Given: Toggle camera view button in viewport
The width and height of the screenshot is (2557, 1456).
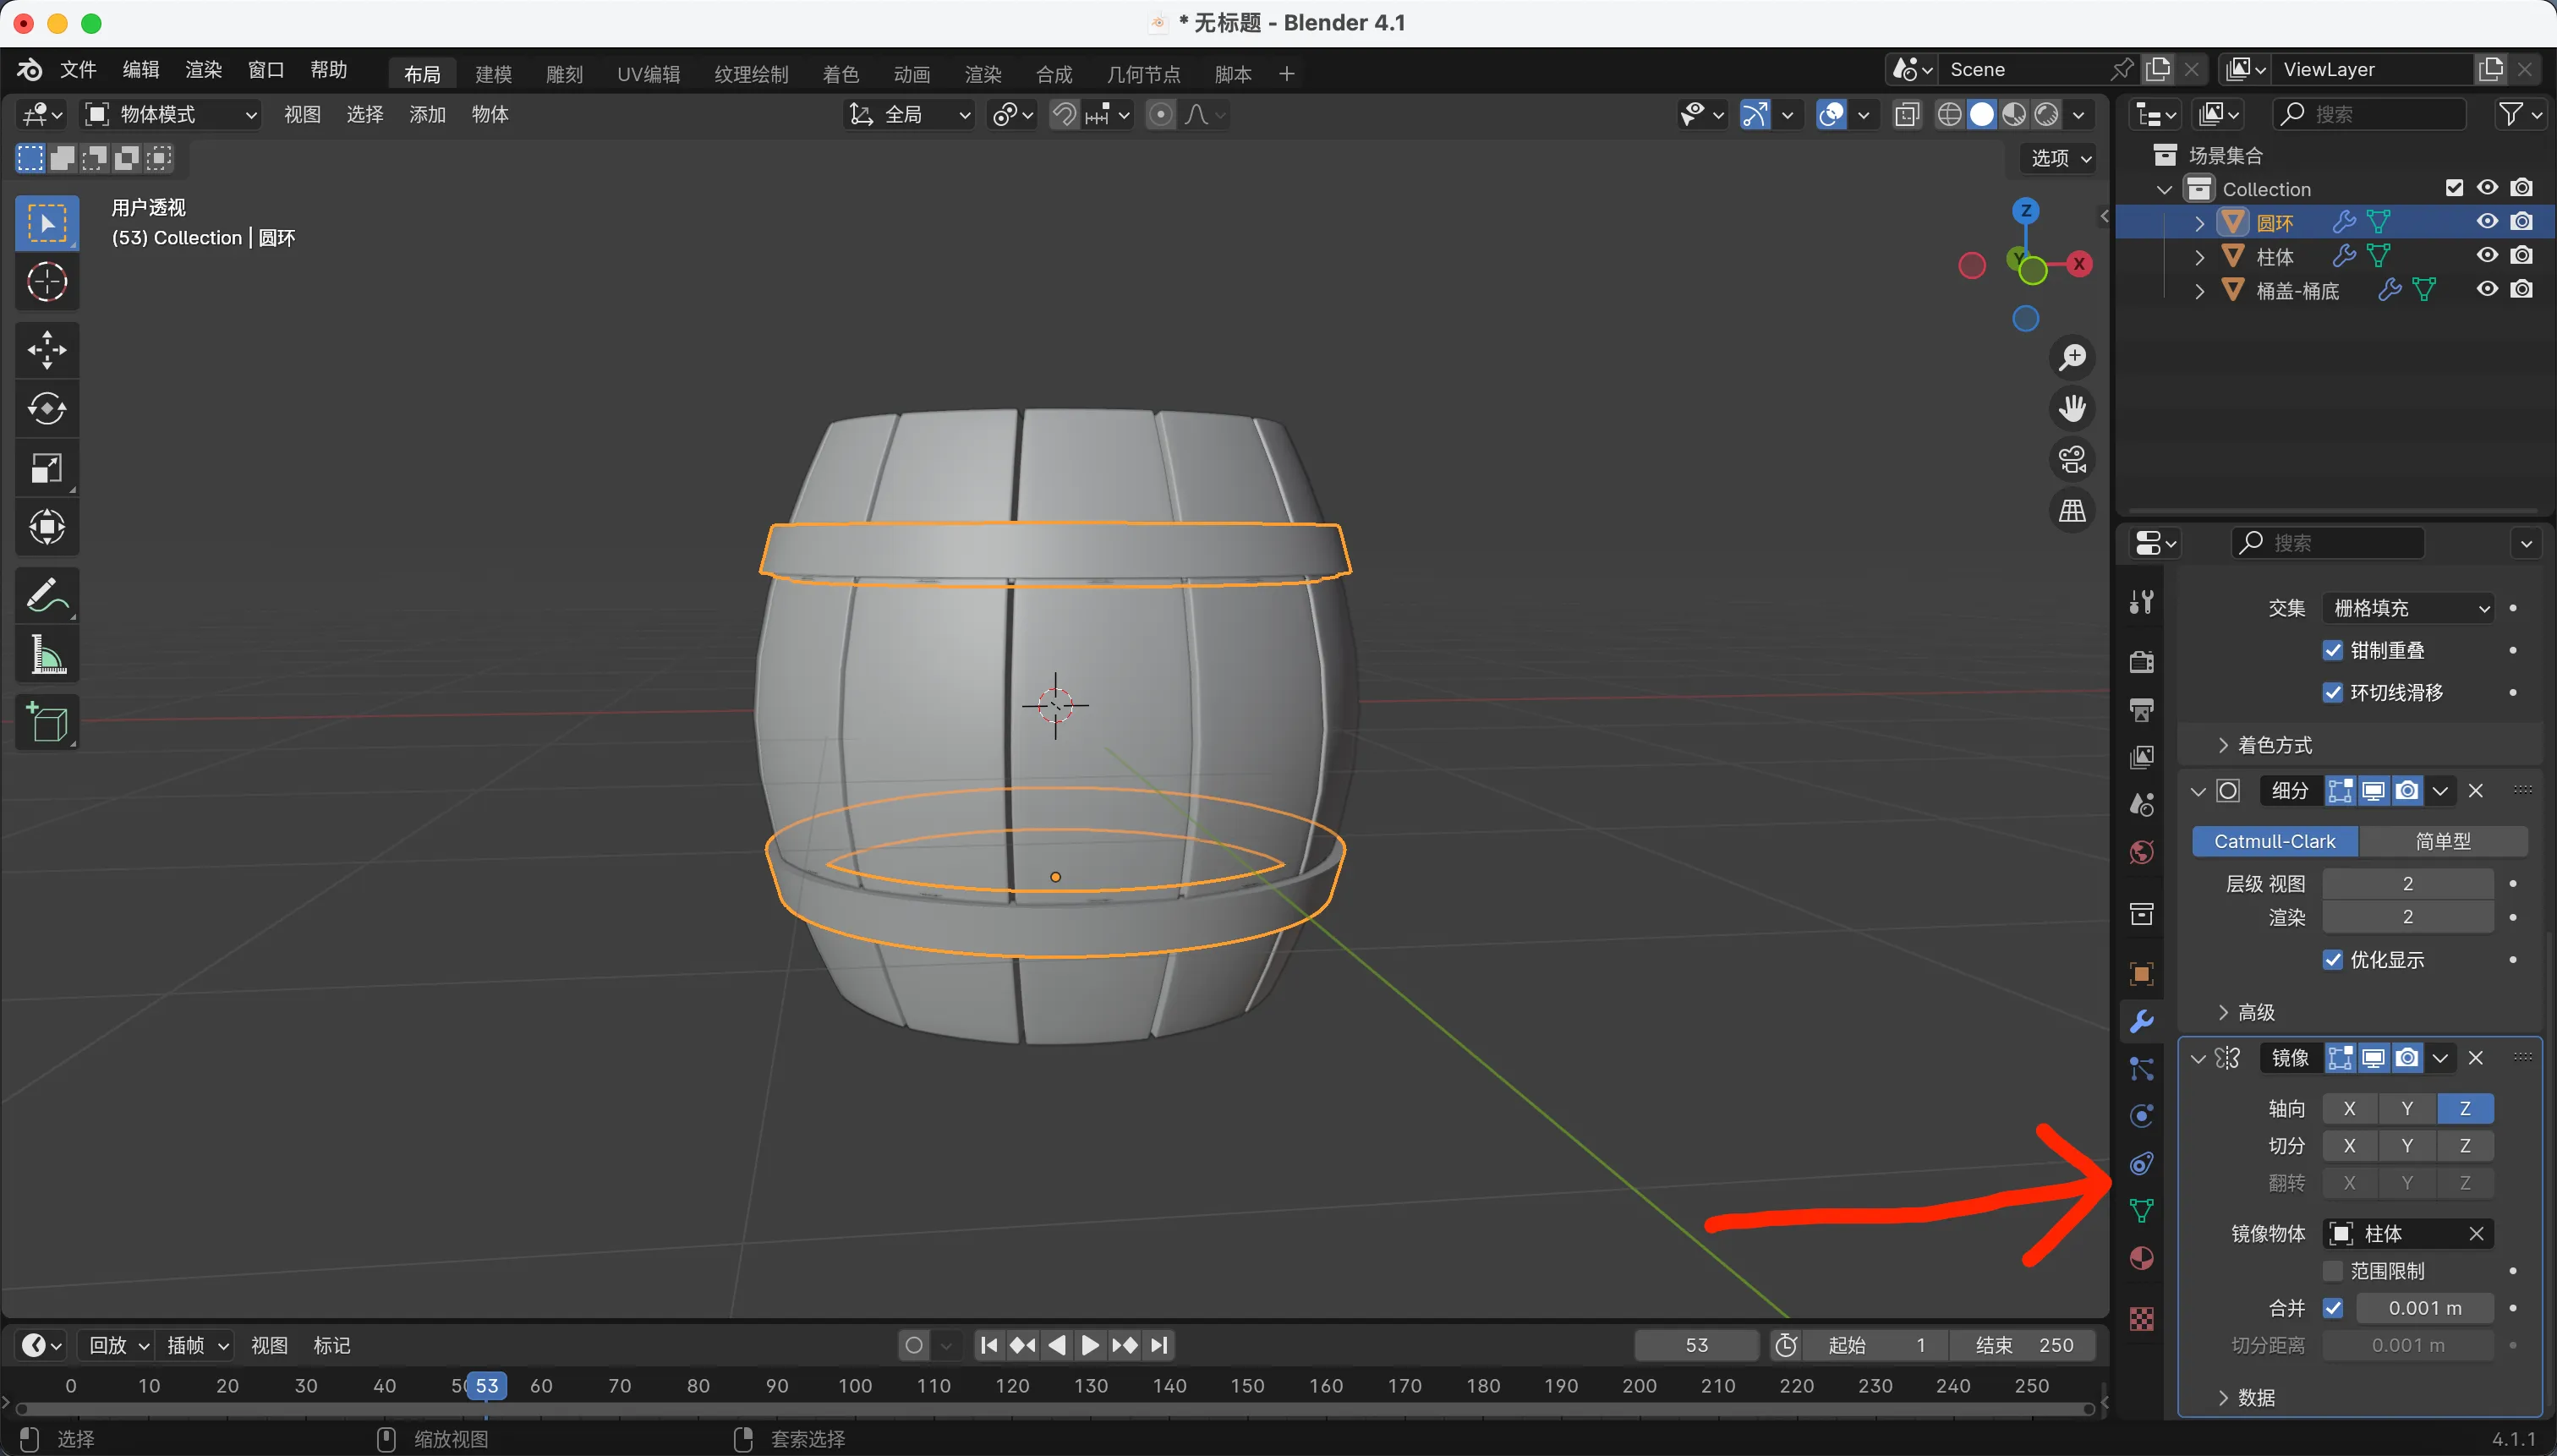Looking at the screenshot, I should 2072,460.
